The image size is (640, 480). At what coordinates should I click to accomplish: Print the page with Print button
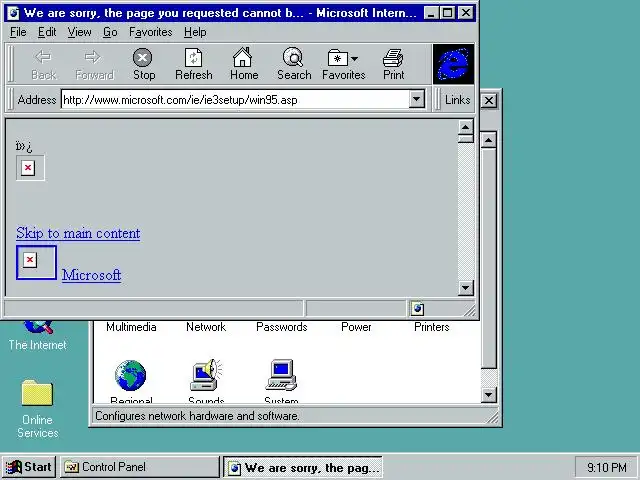pyautogui.click(x=393, y=64)
